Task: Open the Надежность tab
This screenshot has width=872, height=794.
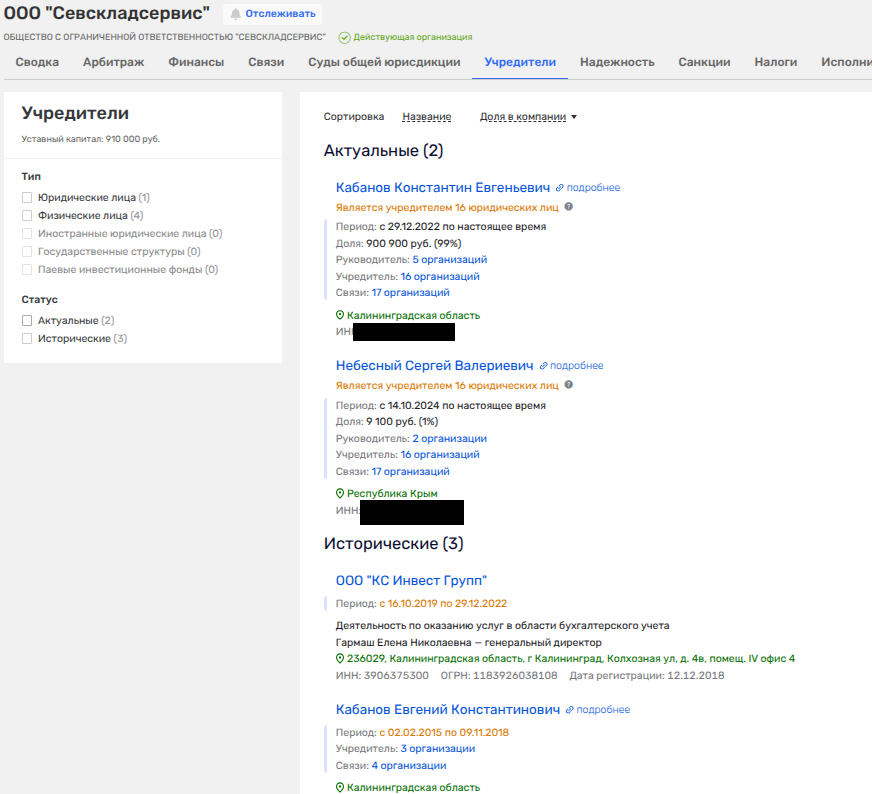Action: (x=617, y=62)
